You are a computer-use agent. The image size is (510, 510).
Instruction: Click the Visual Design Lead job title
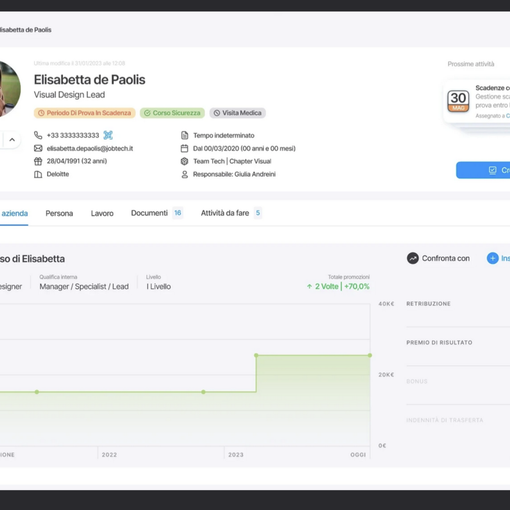69,95
